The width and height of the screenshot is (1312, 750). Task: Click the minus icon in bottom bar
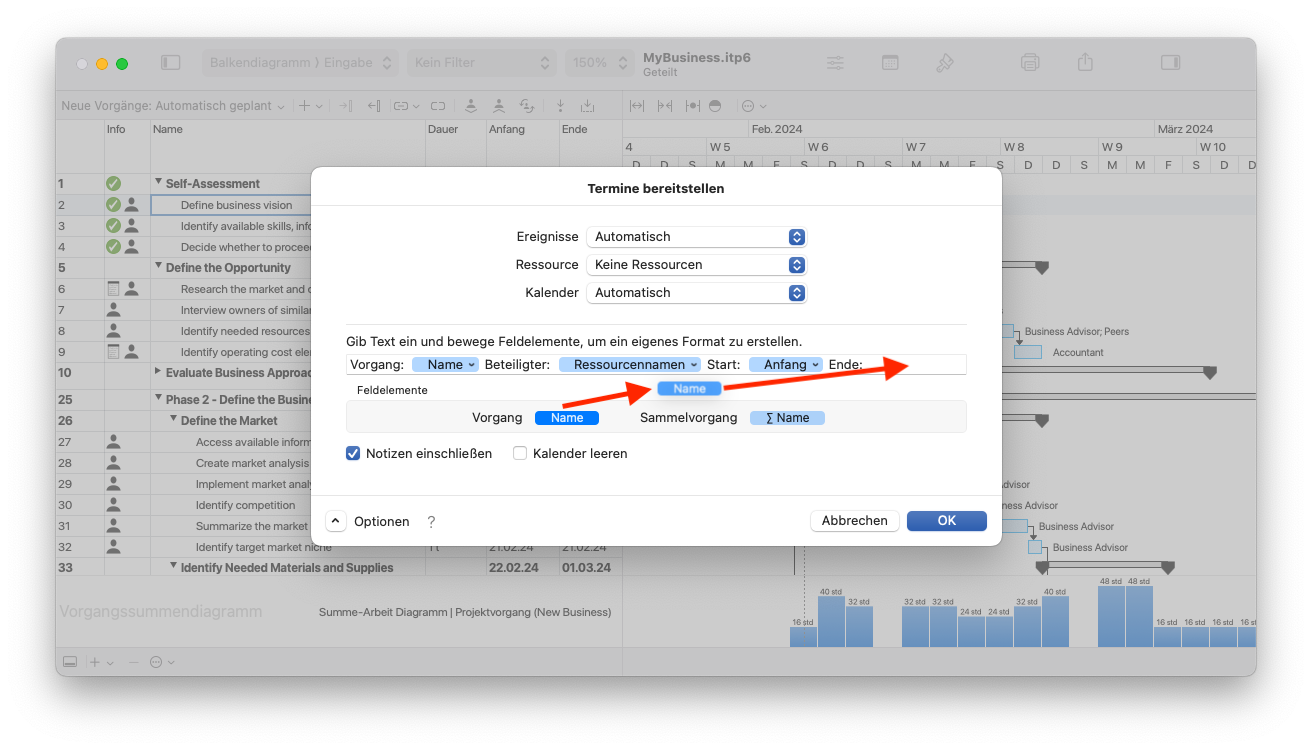133,662
